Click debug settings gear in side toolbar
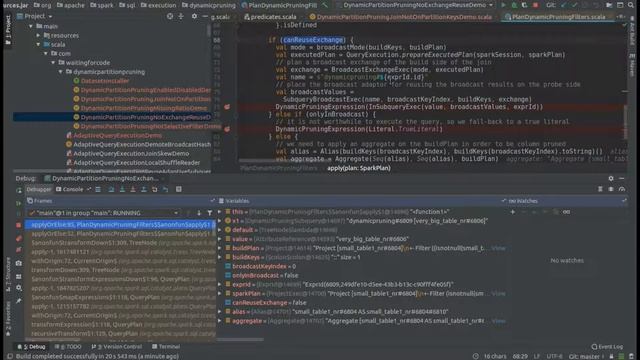Image resolution: width=640 pixels, height=360 pixels. 19,288
